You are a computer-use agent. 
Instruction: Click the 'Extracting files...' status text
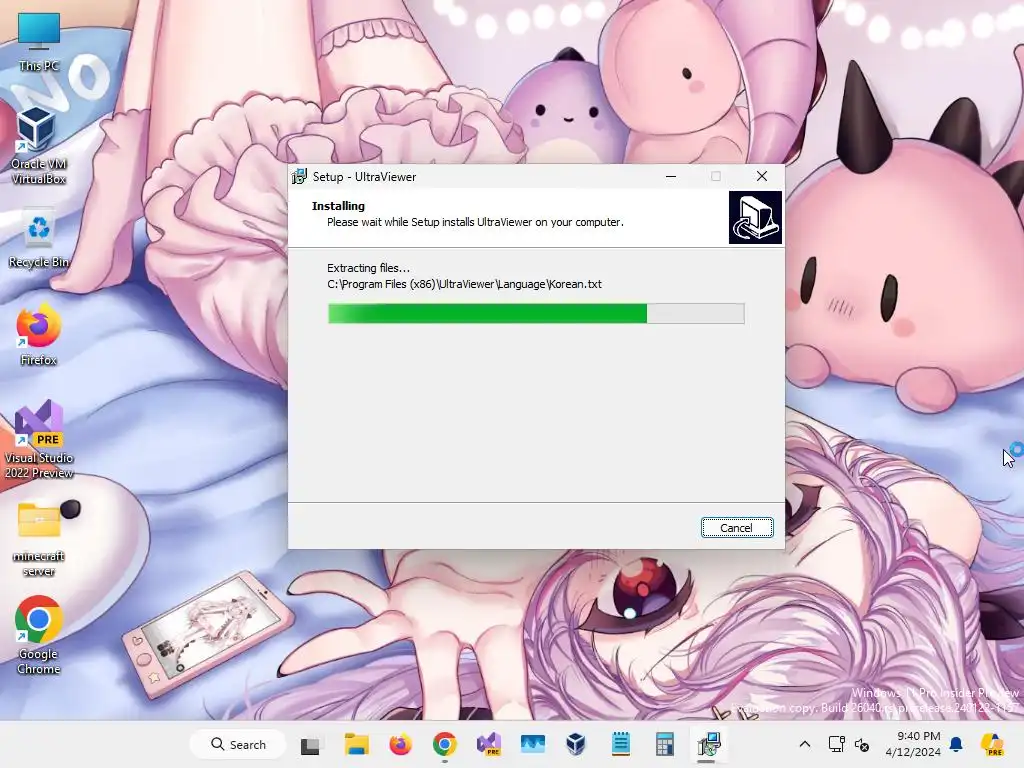pos(368,268)
